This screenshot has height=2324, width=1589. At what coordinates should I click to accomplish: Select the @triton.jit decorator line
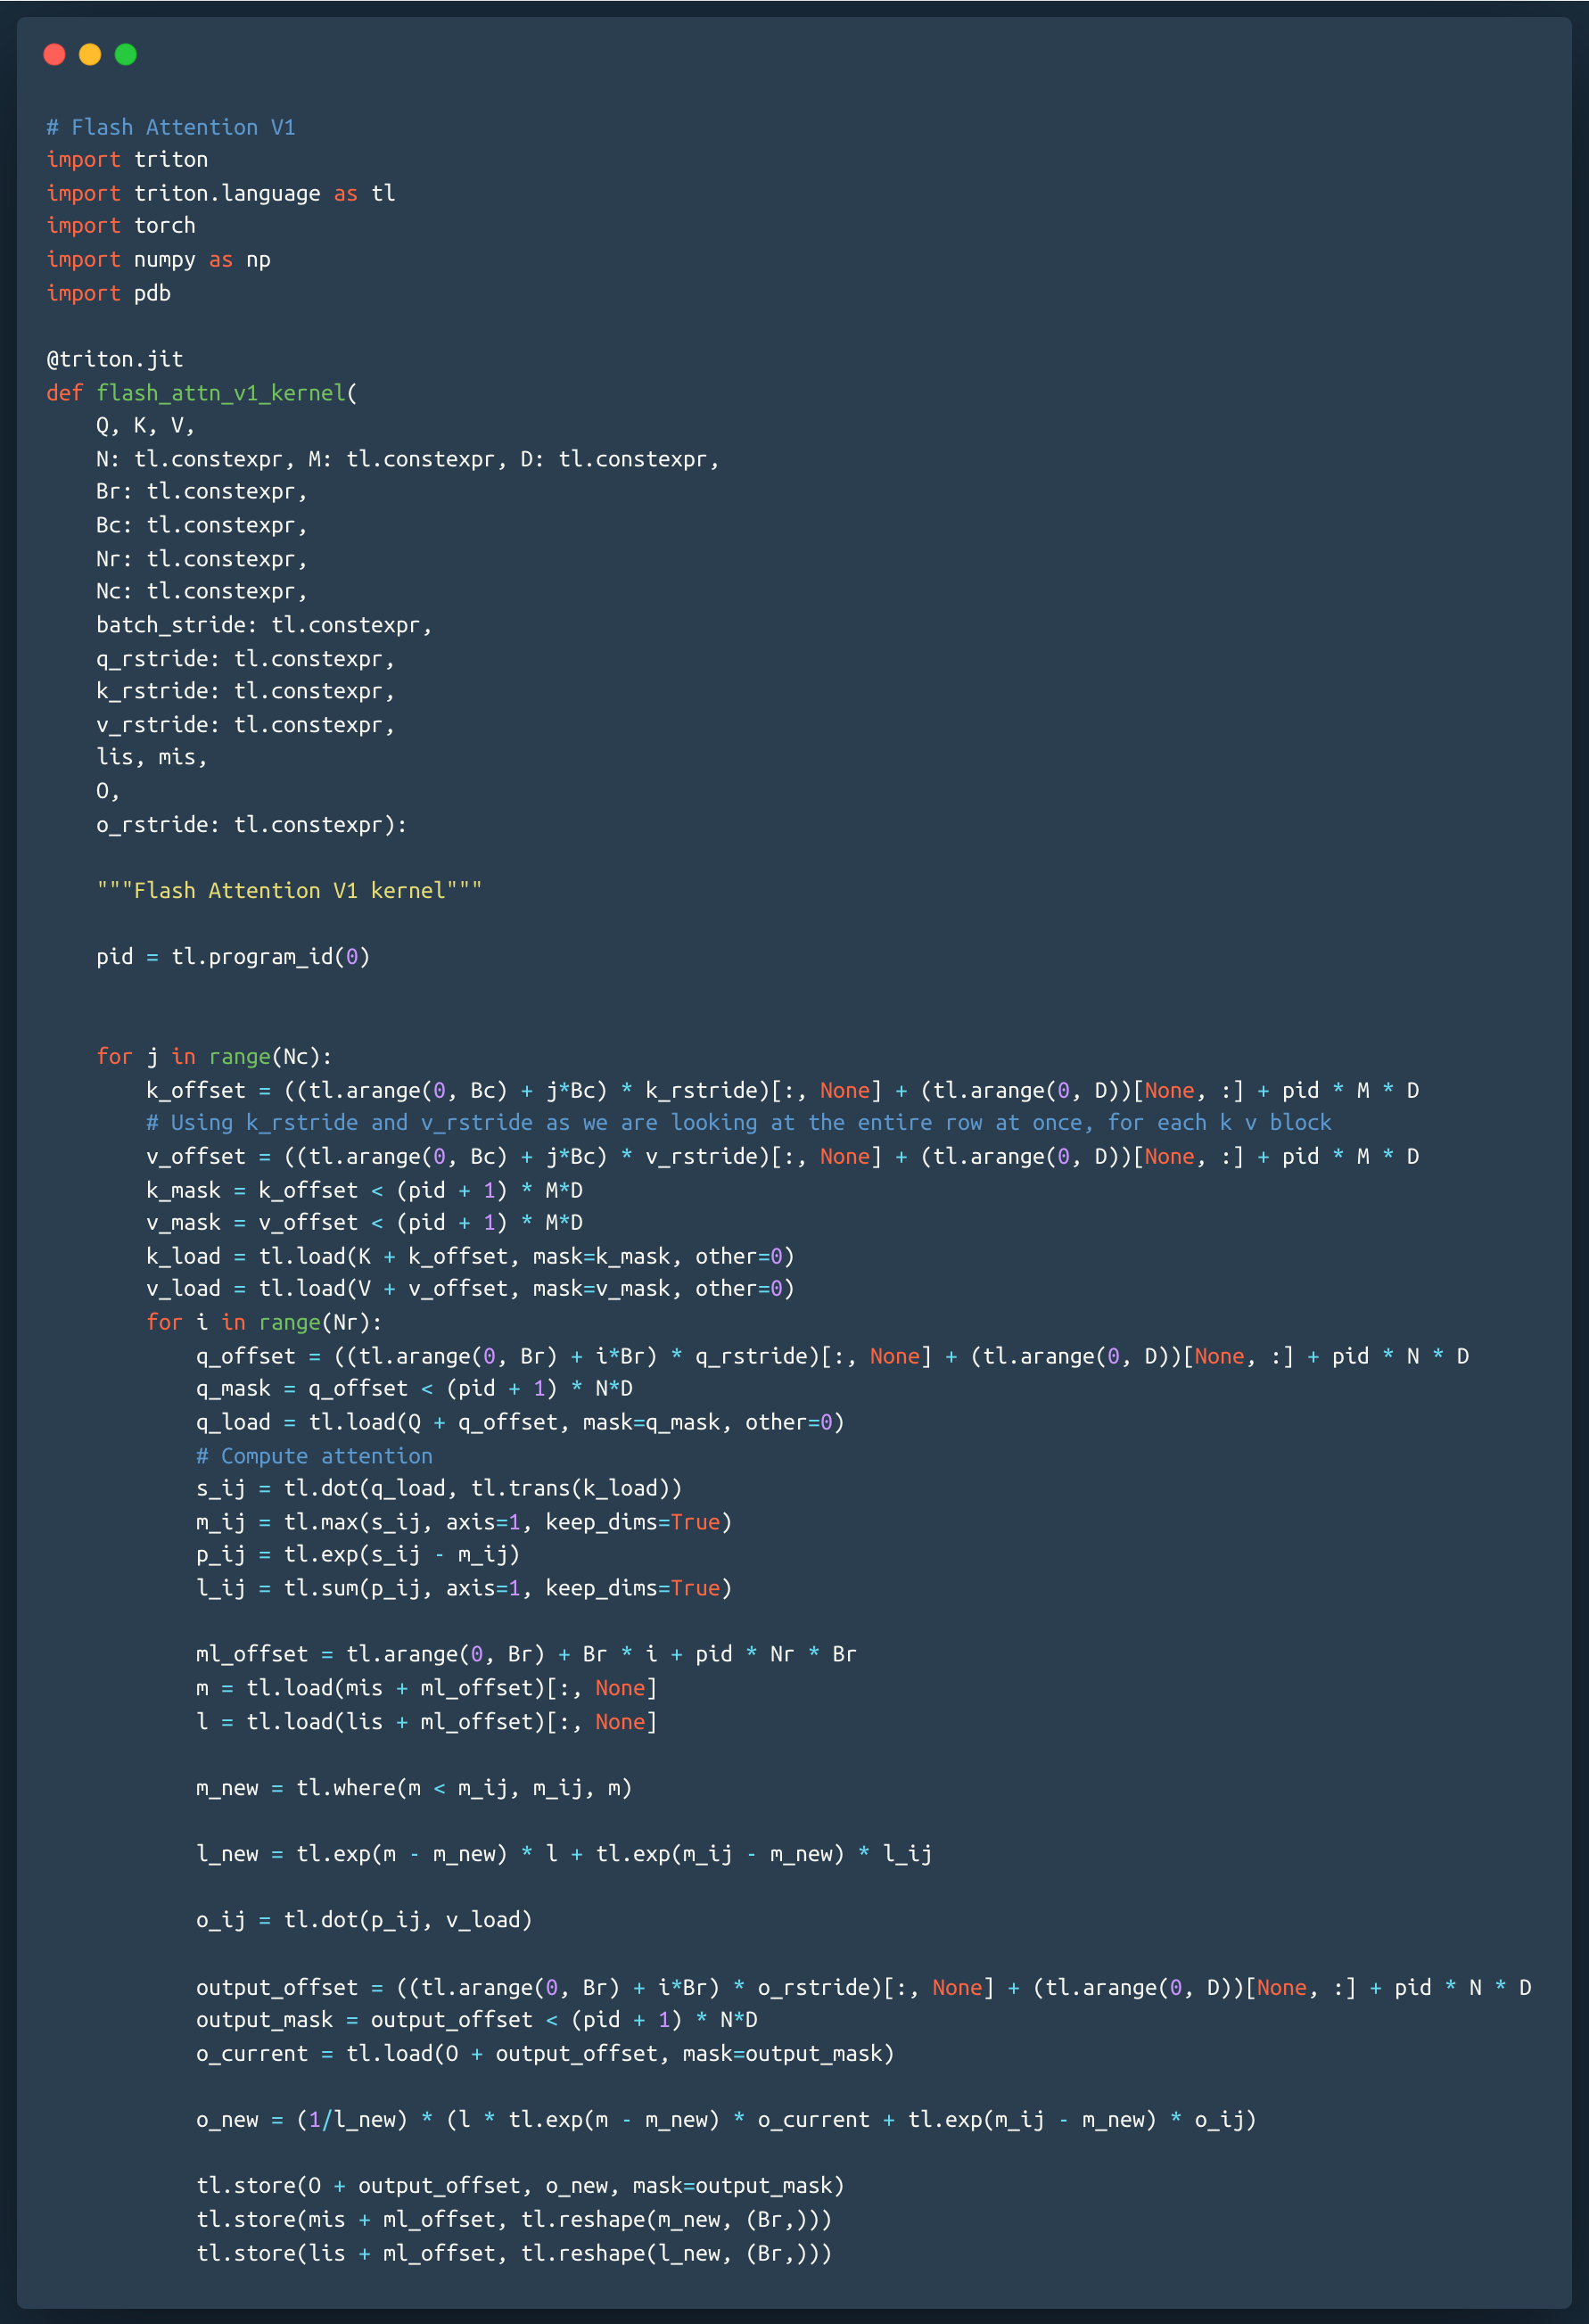coord(113,359)
